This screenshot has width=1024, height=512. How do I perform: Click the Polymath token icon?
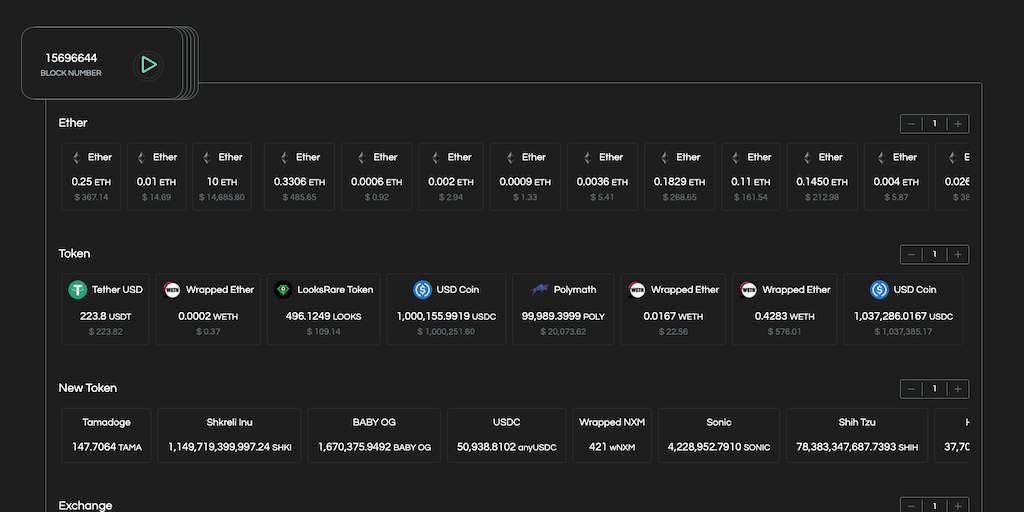(540, 290)
